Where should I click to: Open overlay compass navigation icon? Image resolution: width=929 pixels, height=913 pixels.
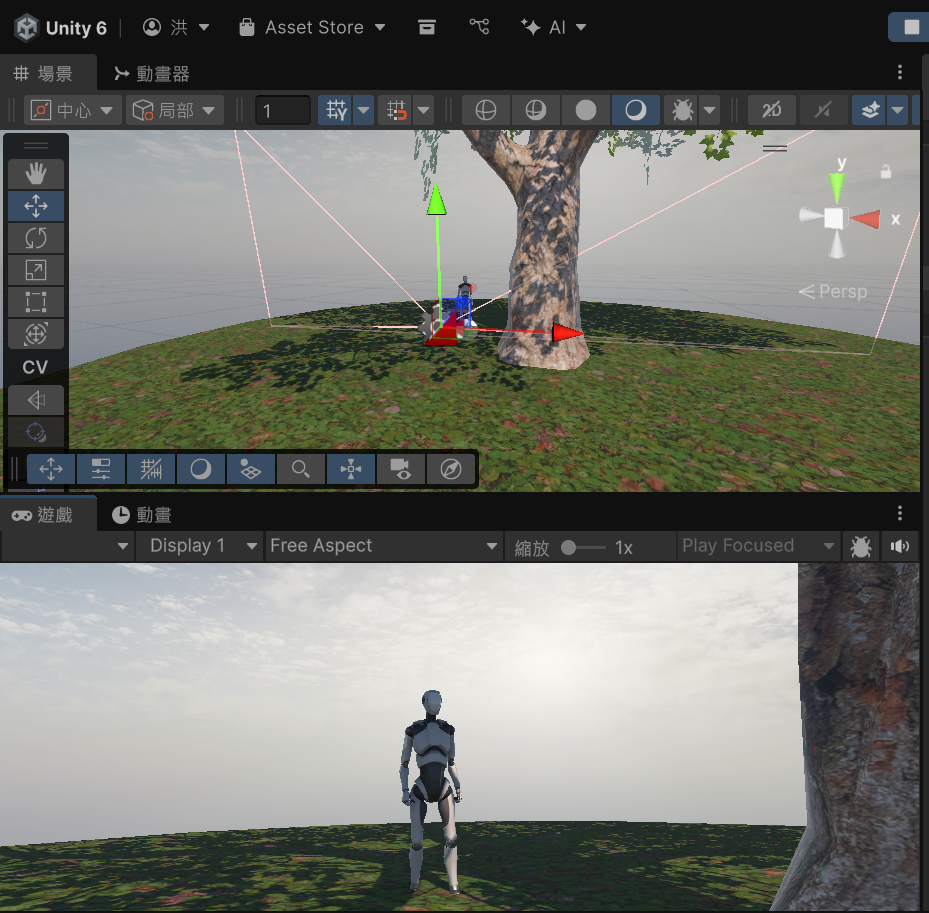coord(450,469)
